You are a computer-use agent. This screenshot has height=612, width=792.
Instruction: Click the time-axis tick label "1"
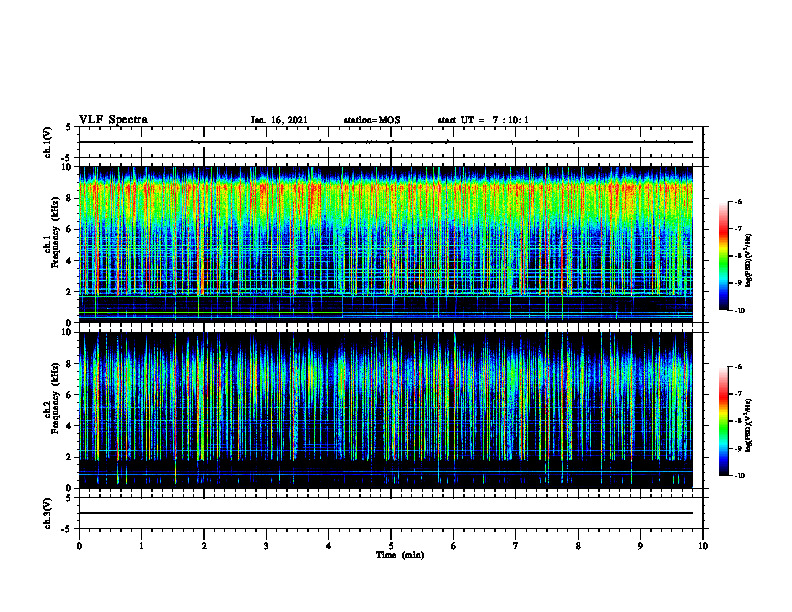141,546
